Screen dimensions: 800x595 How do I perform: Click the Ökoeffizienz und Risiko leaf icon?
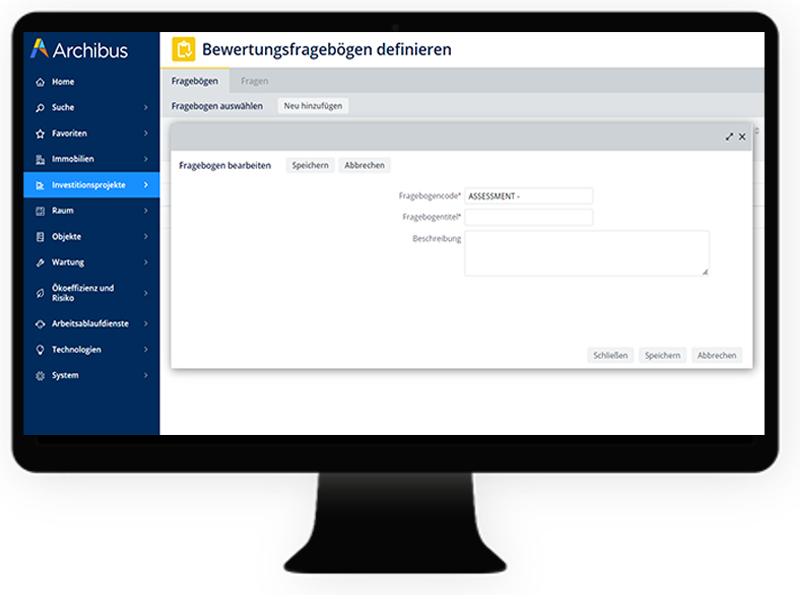40,293
